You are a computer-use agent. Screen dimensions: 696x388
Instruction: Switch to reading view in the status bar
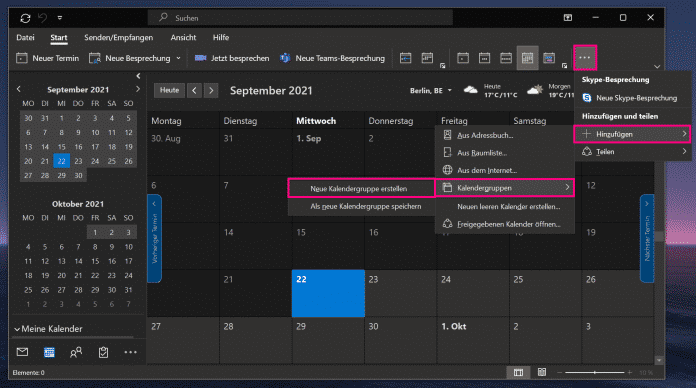(x=542, y=372)
